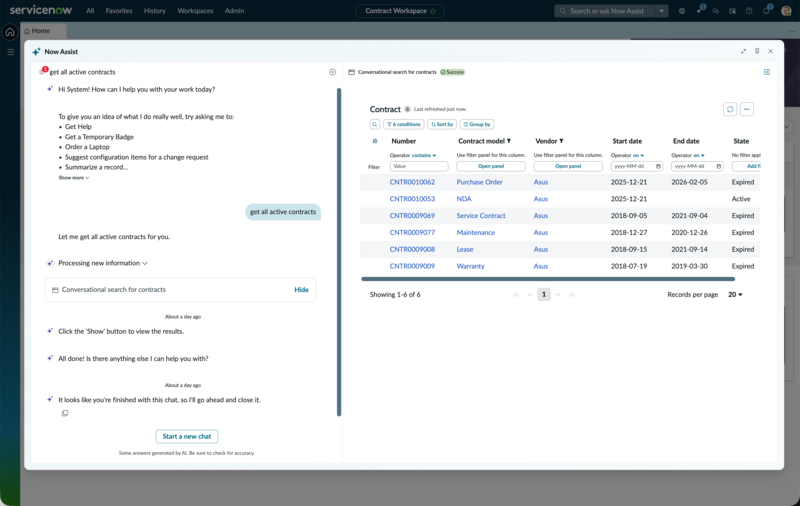This screenshot has width=800, height=506.
Task: Click the column search toggle icon beside Number header
Action: click(x=375, y=141)
